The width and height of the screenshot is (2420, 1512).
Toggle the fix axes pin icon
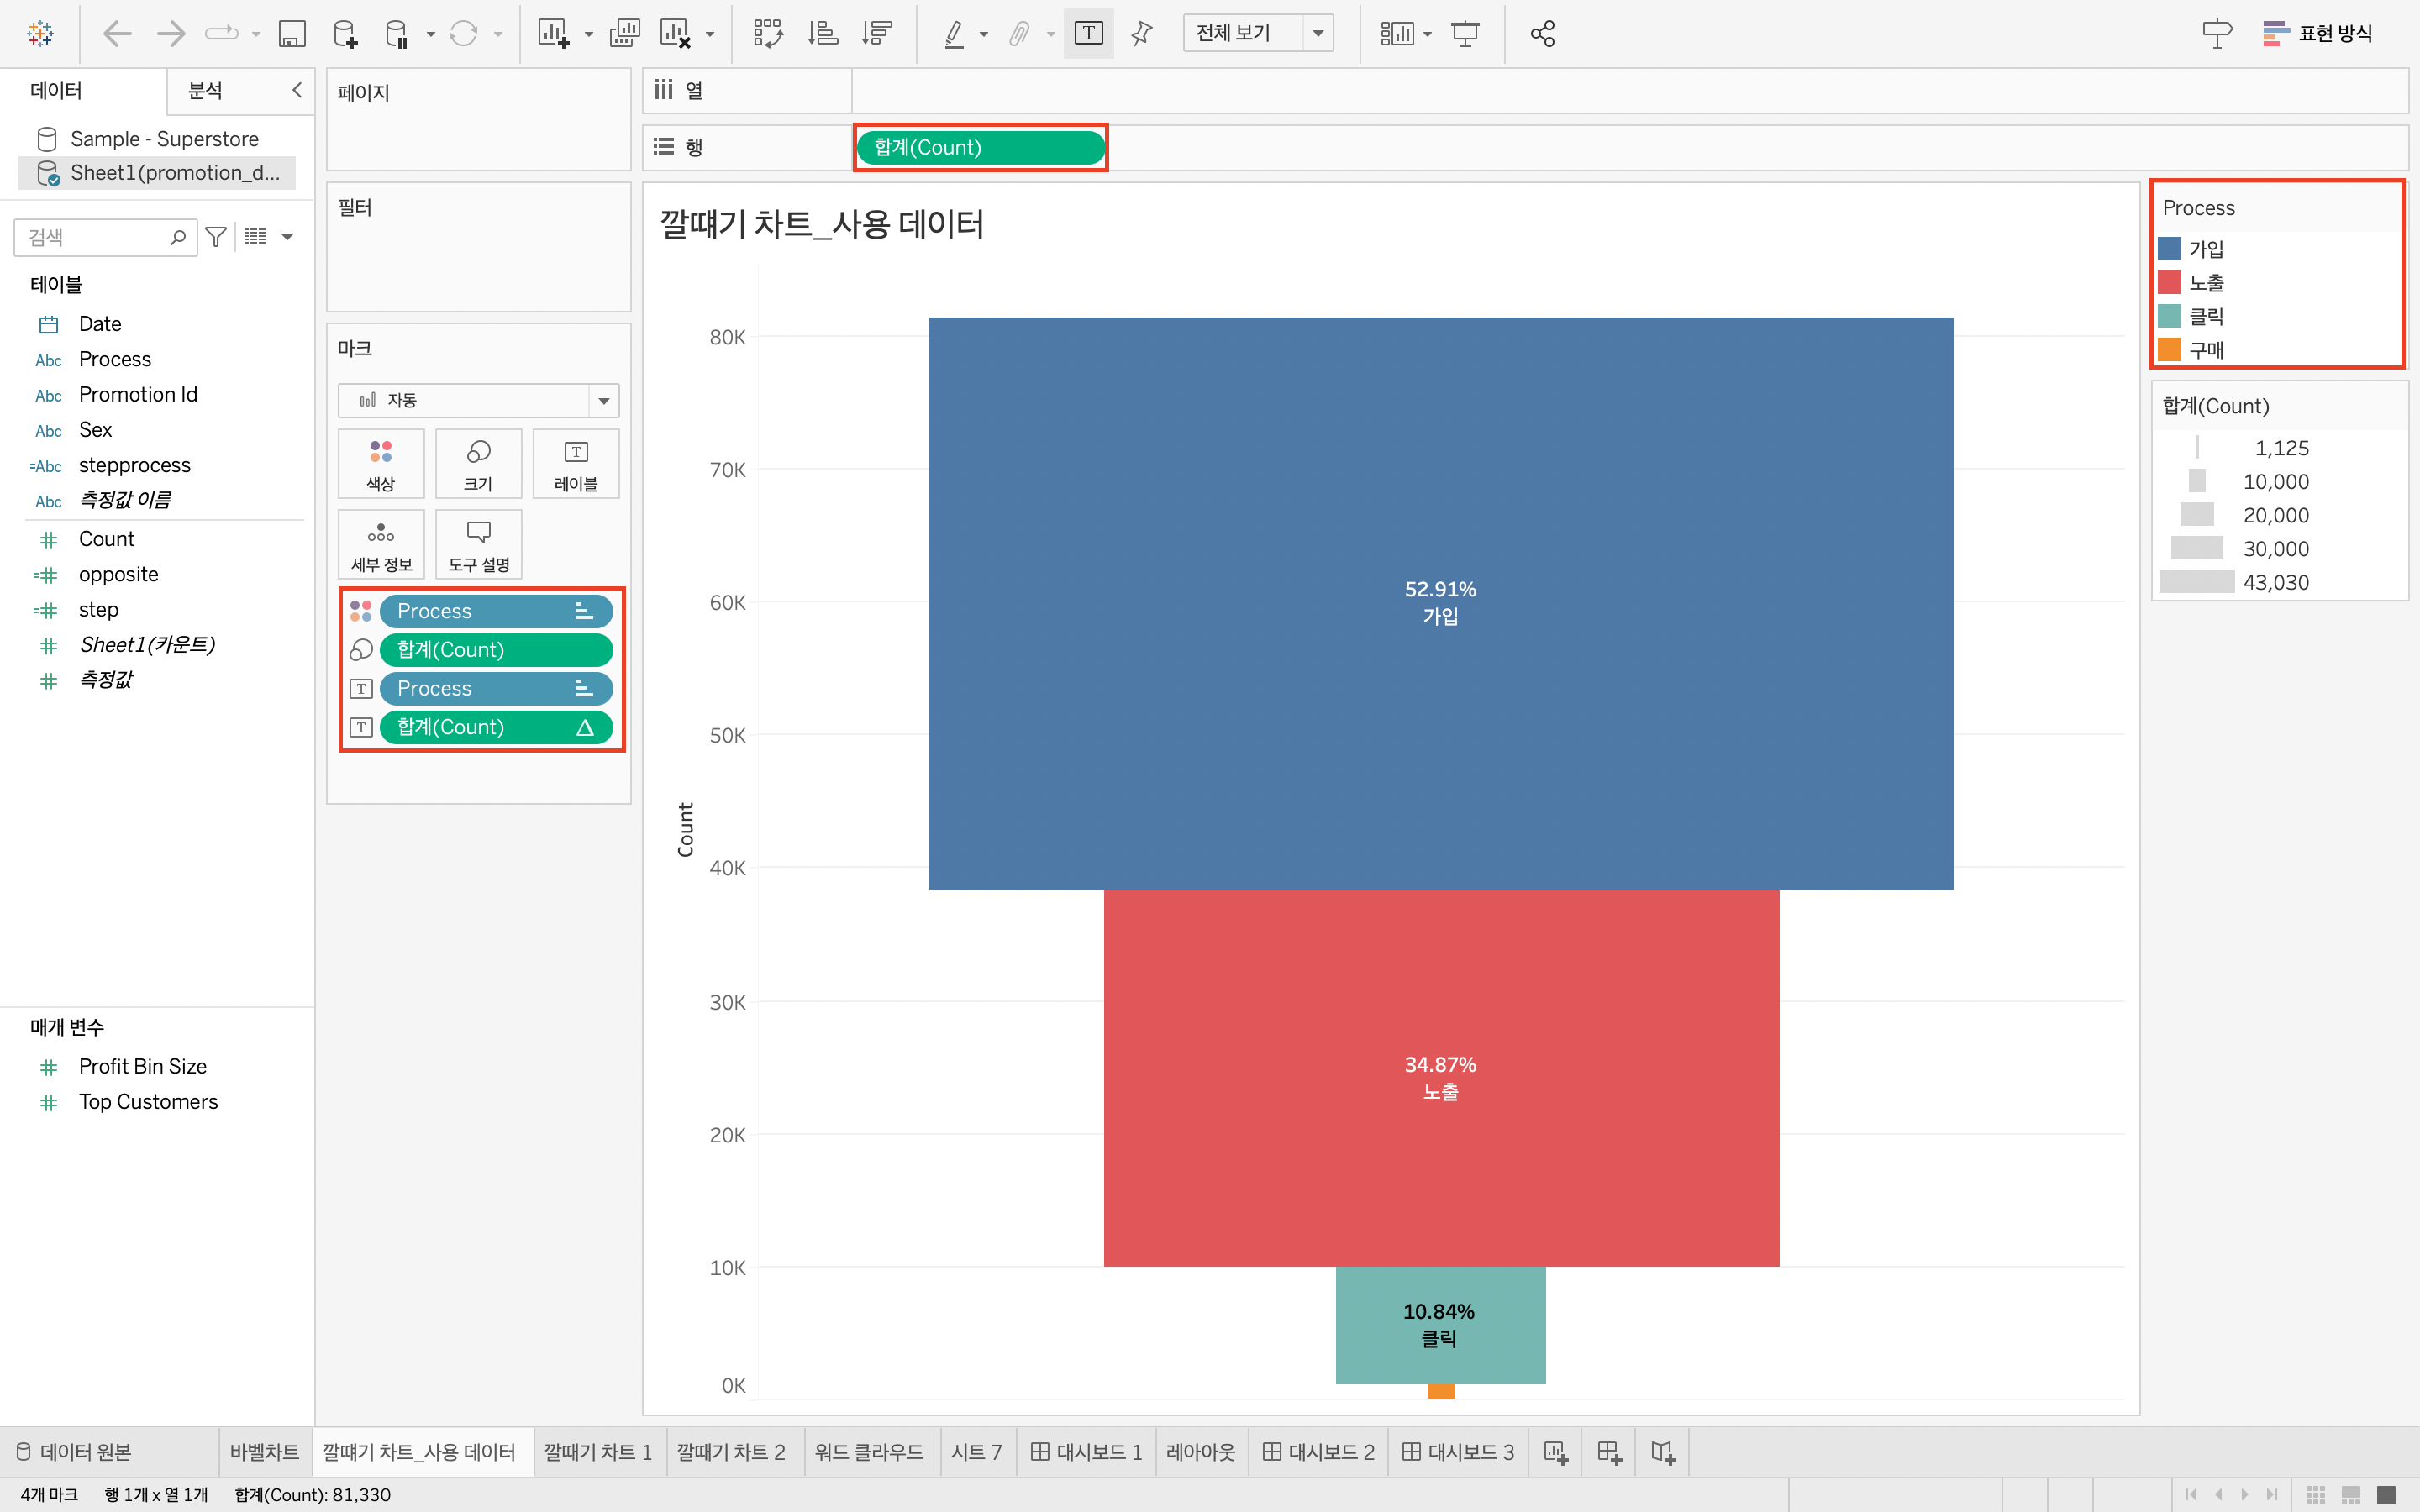[x=1141, y=34]
